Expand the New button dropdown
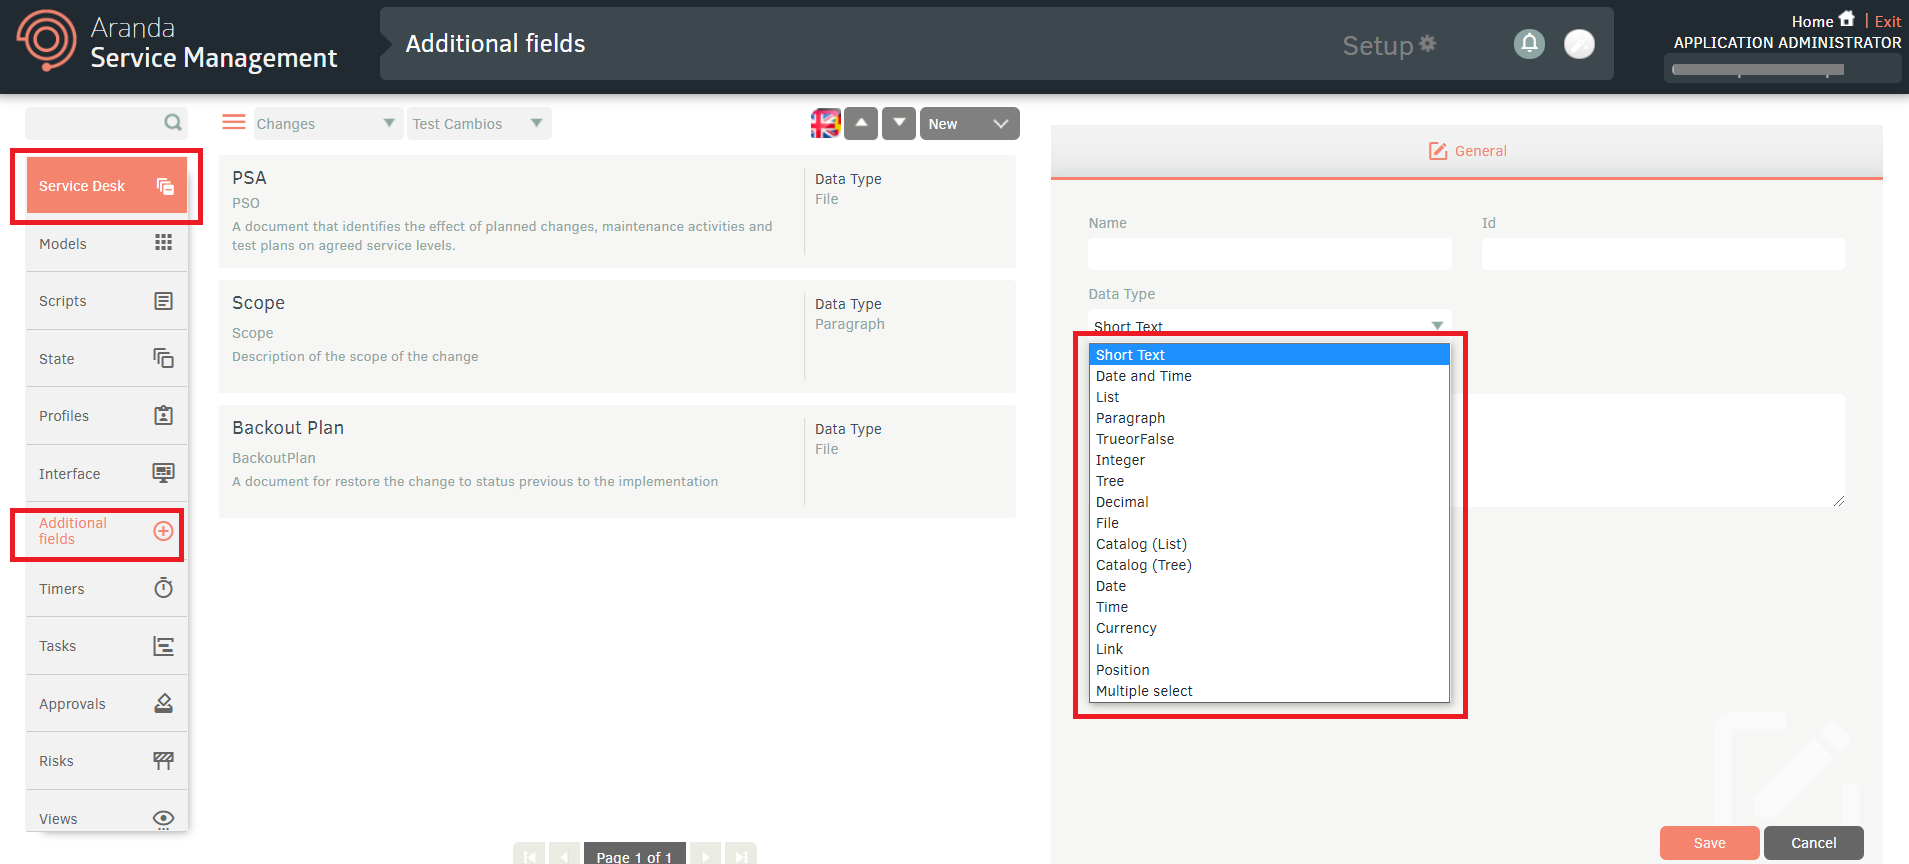The width and height of the screenshot is (1909, 864). coord(1000,124)
